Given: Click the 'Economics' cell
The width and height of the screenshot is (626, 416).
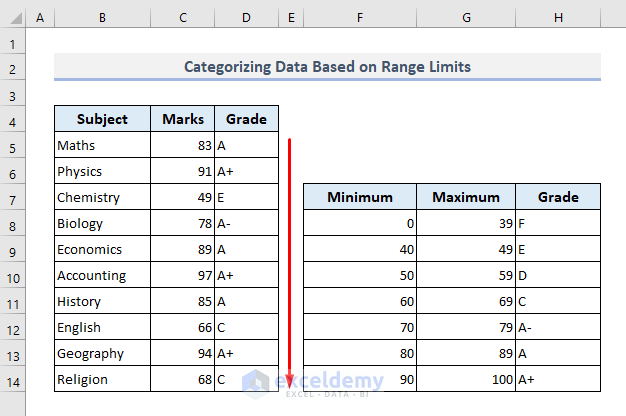Looking at the screenshot, I should click(x=102, y=249).
